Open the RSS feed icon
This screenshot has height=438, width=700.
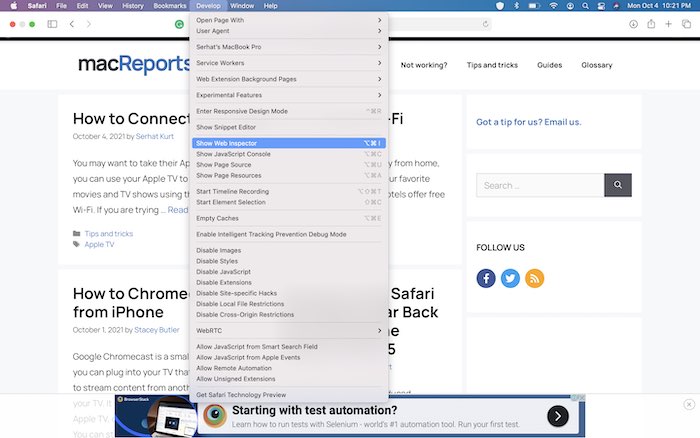pos(534,278)
